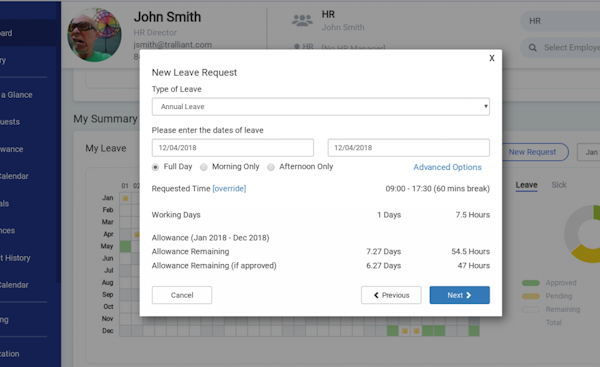
Task: Close the New Leave Request dialog
Action: tap(492, 58)
